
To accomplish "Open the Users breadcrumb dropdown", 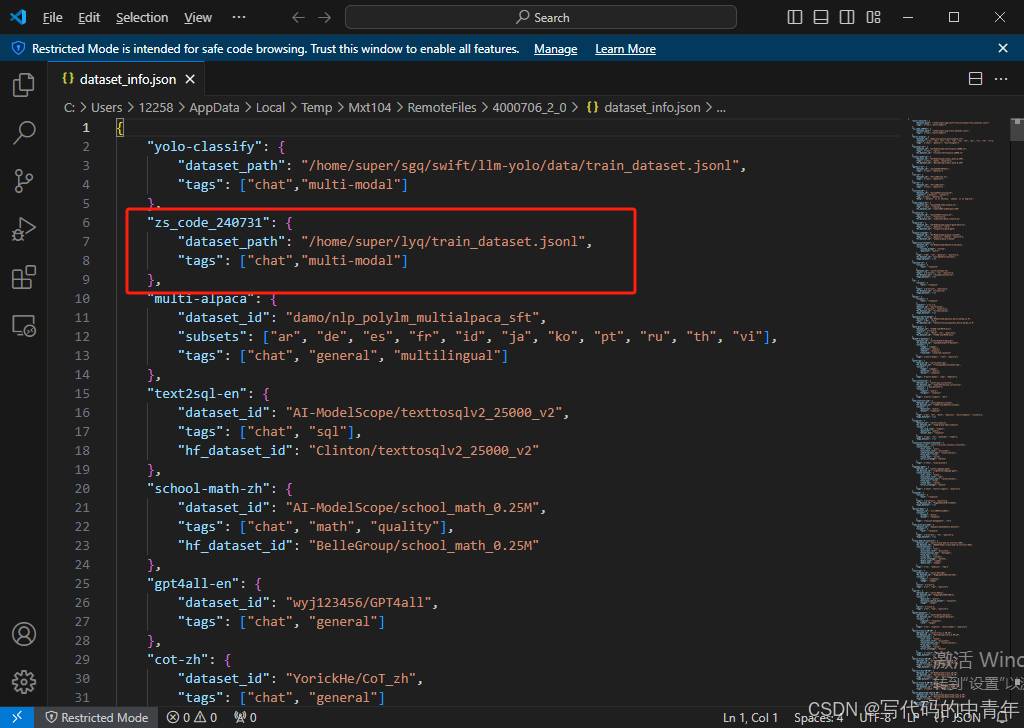I will [x=106, y=107].
